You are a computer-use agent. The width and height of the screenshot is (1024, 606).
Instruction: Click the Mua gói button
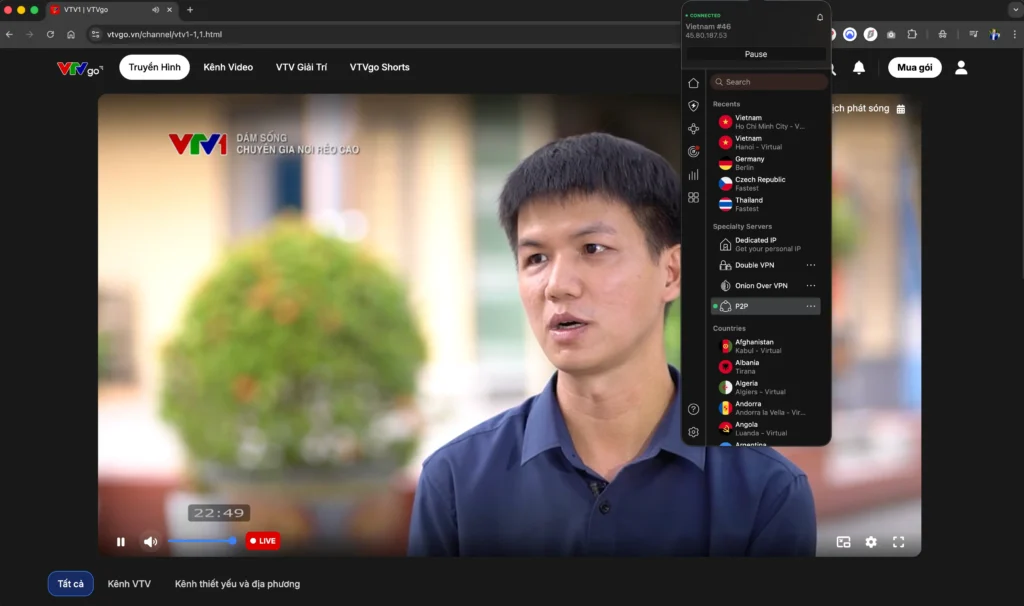coord(914,67)
